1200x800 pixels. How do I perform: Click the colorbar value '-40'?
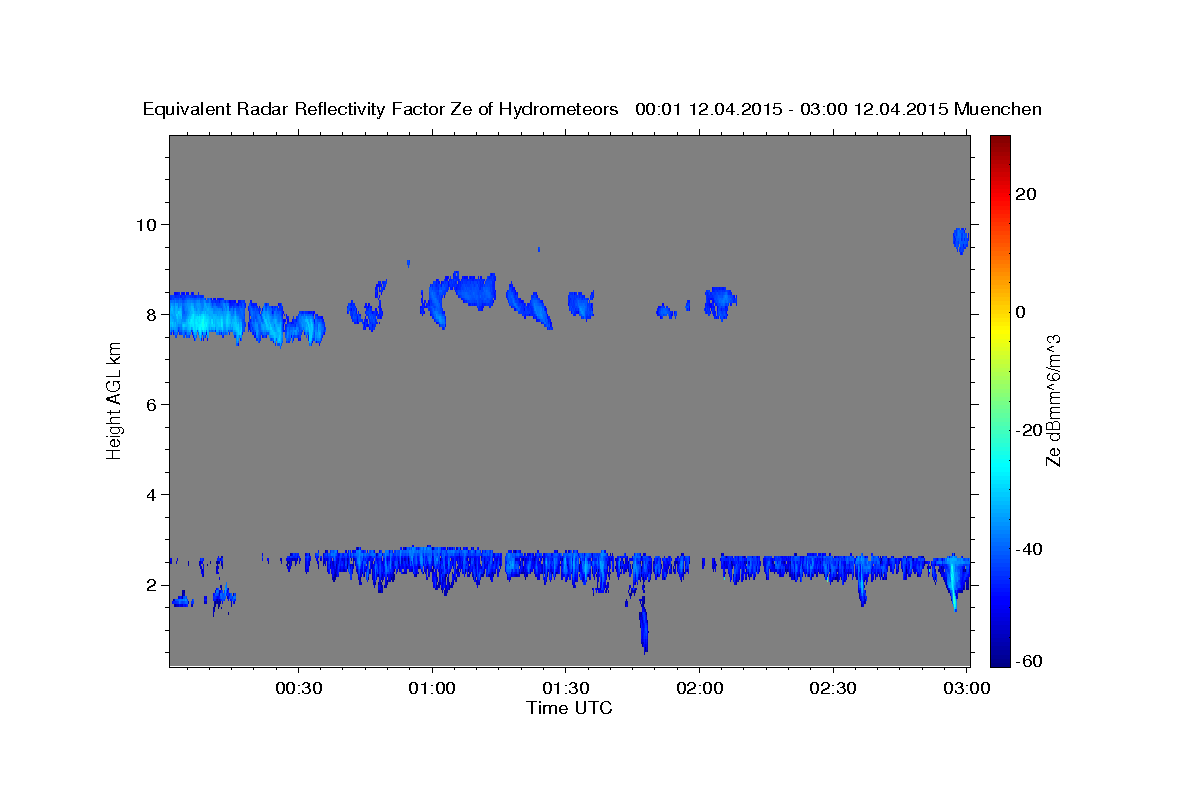coord(1027,549)
